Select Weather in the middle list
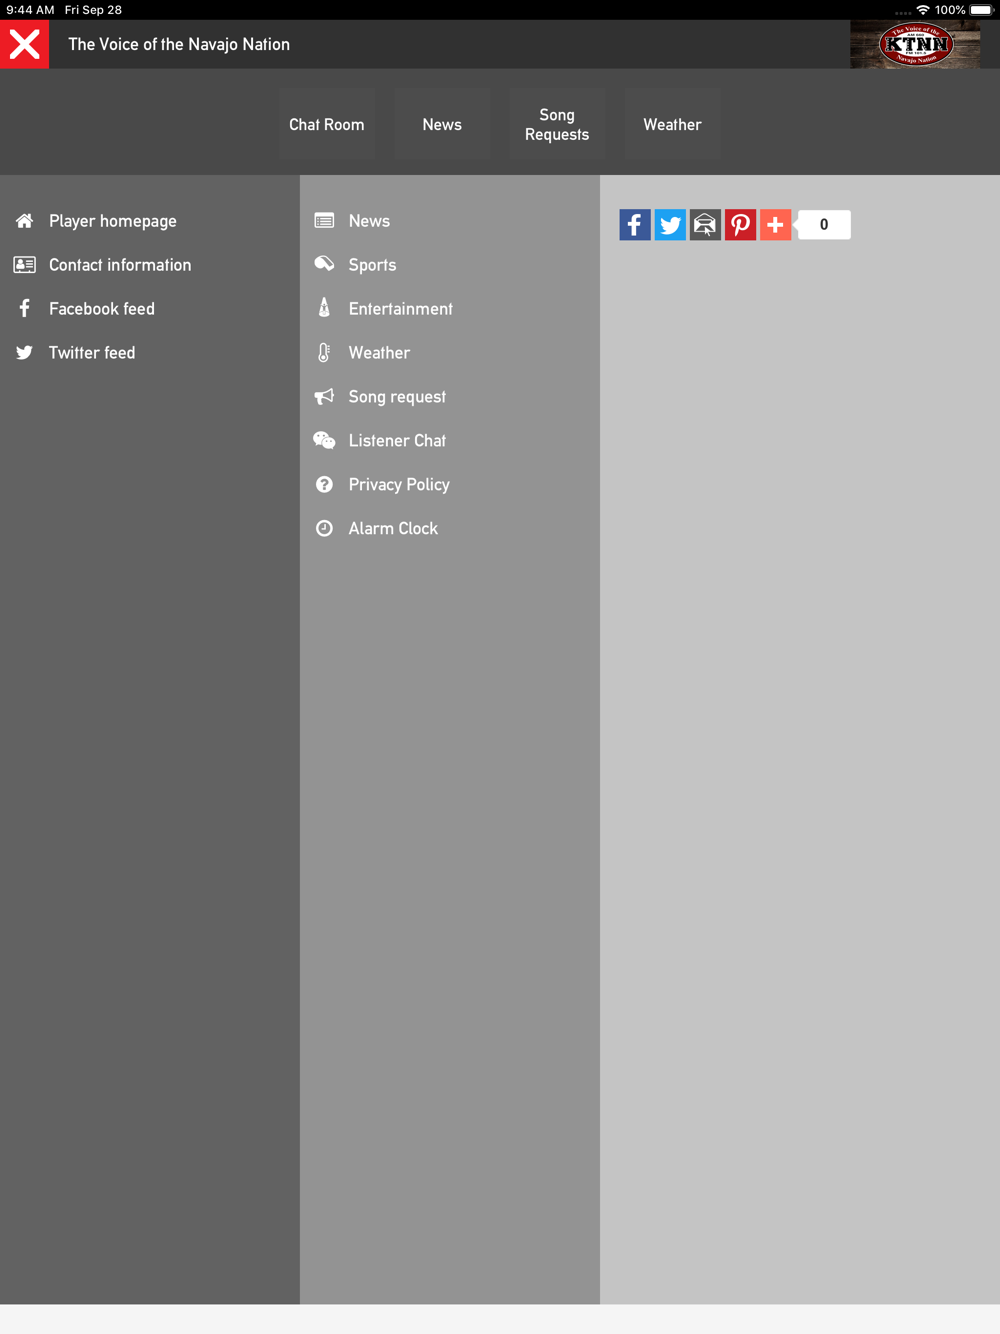This screenshot has height=1334, width=1000. [379, 353]
